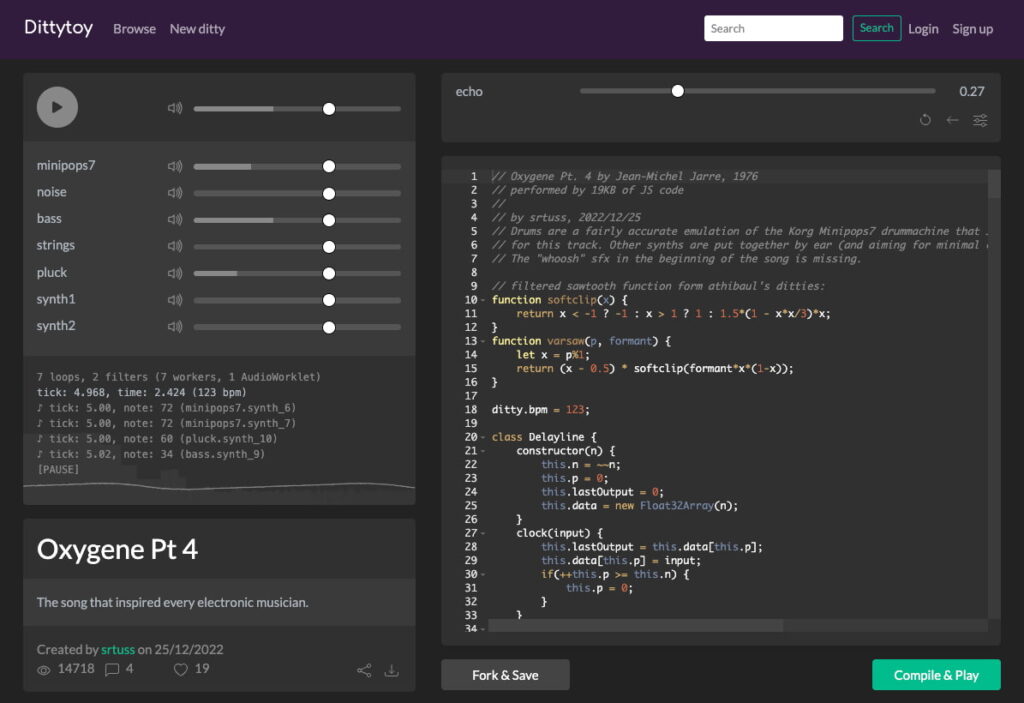
Task: Click the code editor horizontal scrollbar
Action: tap(635, 626)
